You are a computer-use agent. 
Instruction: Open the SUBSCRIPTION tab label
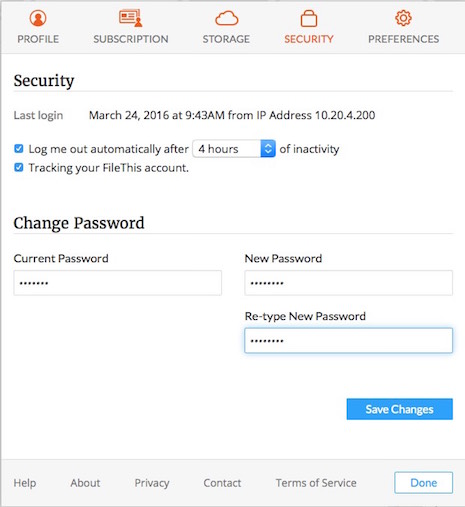coord(131,39)
